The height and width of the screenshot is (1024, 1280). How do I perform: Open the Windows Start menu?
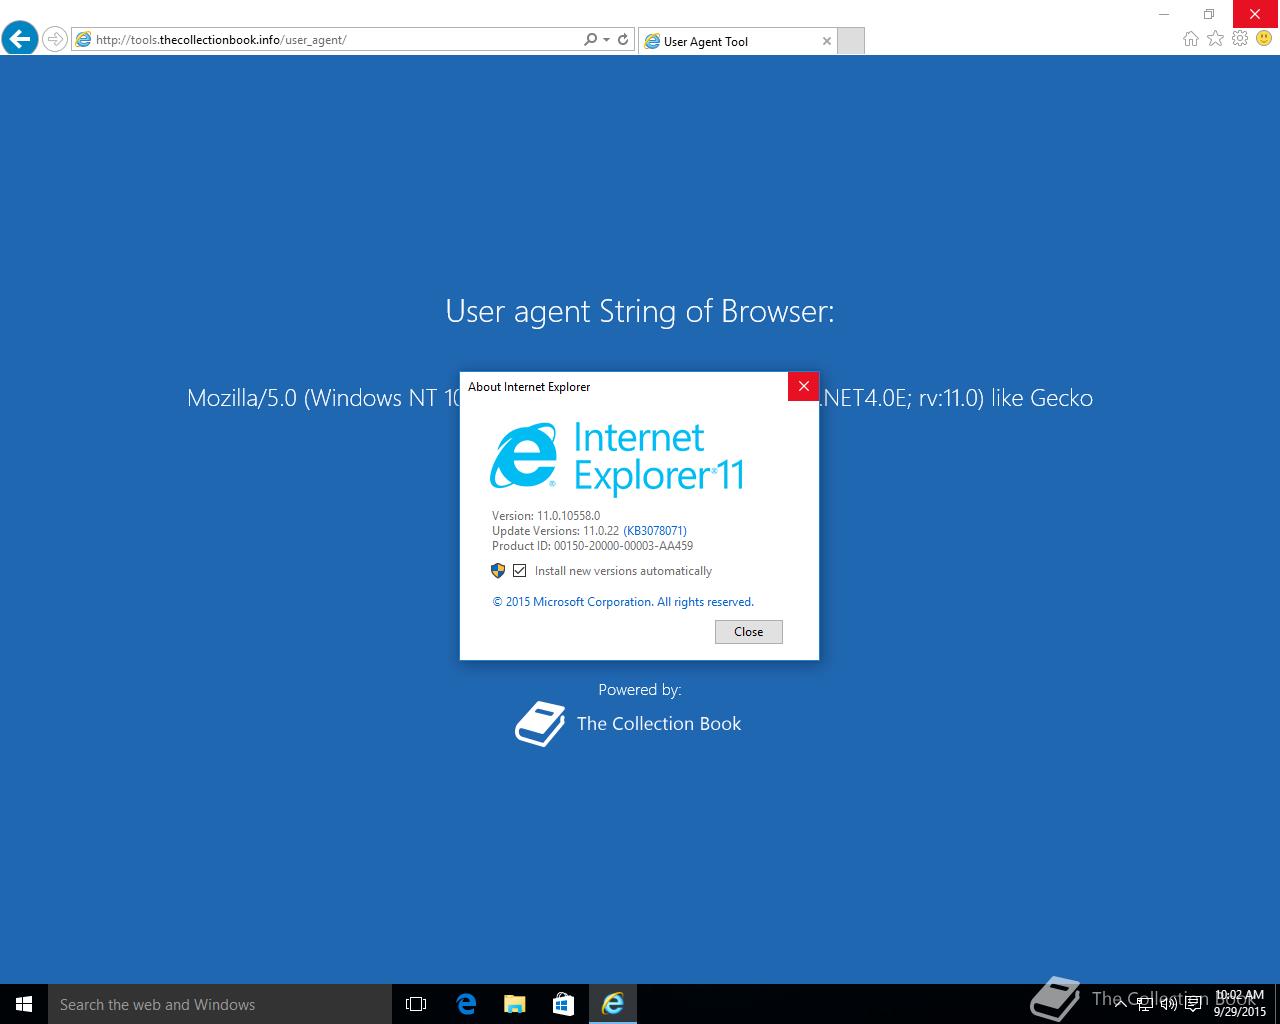(24, 1004)
